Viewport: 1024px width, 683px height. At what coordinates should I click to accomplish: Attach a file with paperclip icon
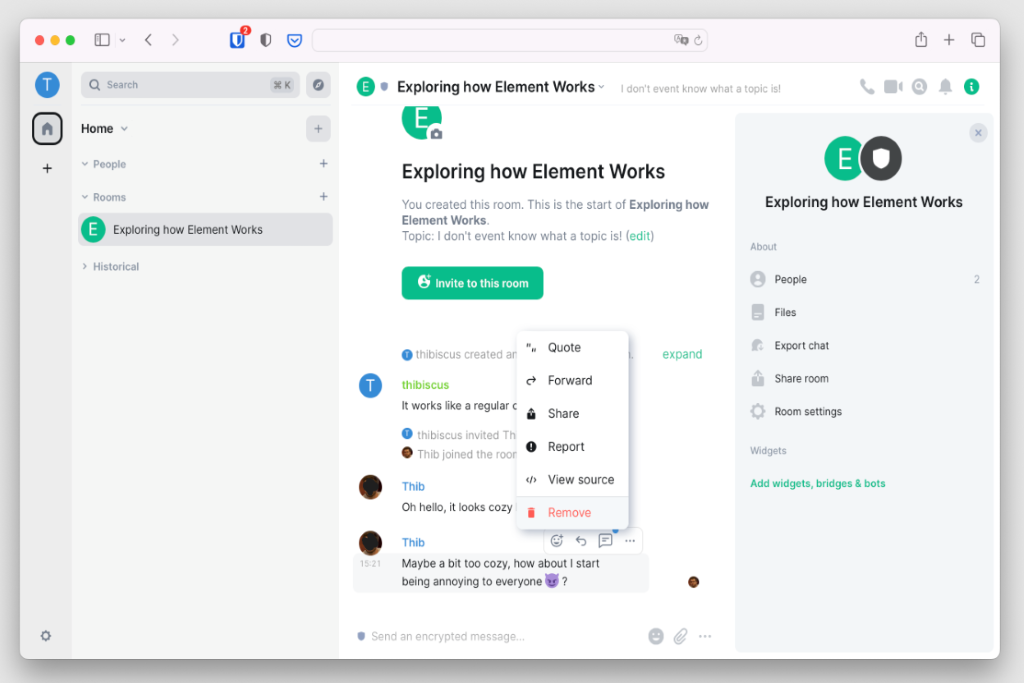coord(680,636)
